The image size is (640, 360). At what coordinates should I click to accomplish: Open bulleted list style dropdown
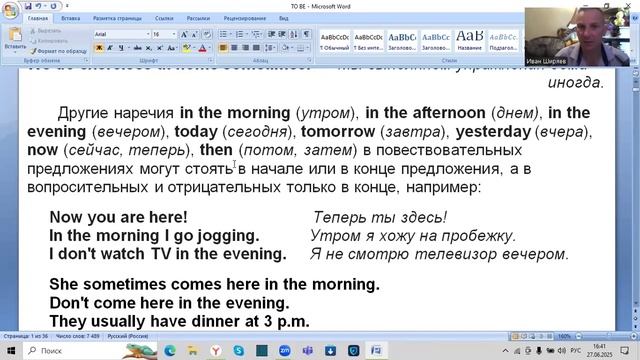point(231,34)
